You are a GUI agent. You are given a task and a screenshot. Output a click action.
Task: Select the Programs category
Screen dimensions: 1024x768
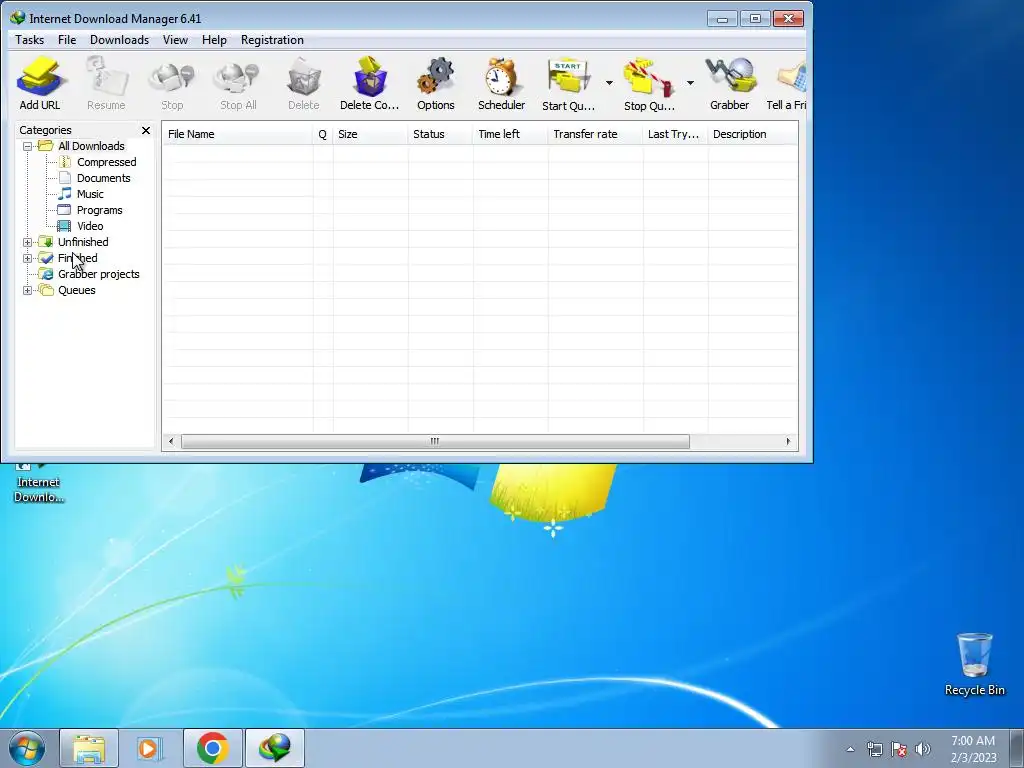[x=99, y=210]
